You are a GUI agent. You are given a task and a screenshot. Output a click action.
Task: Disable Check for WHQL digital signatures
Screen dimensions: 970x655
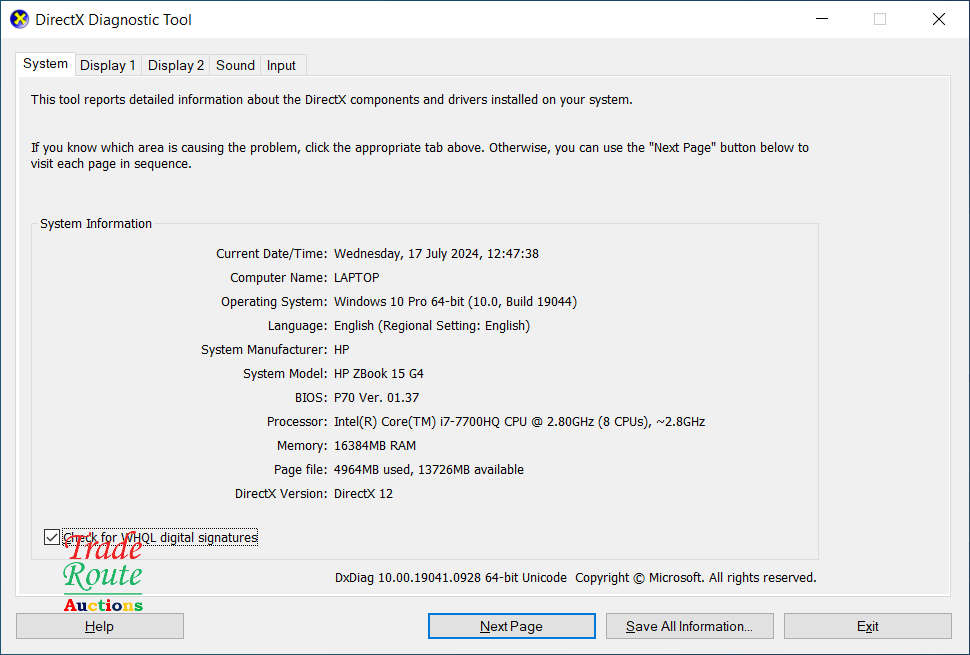point(51,537)
